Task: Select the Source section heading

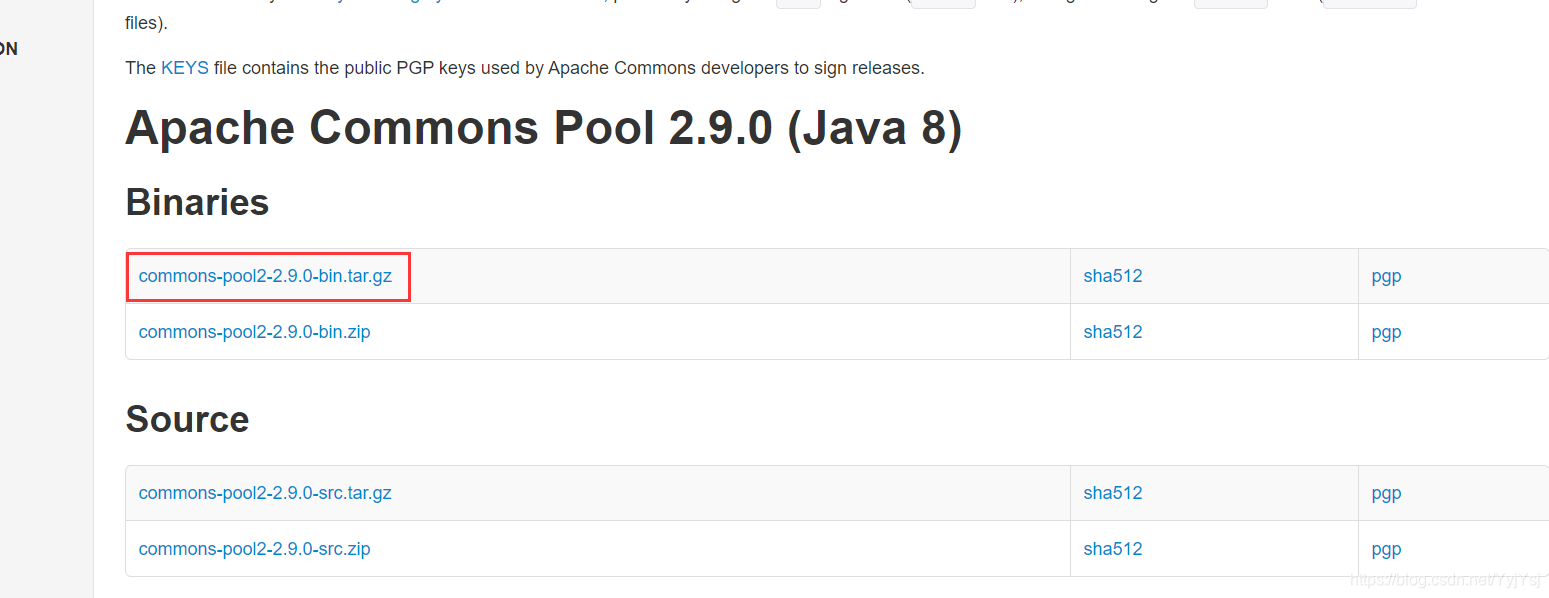Action: [x=187, y=419]
